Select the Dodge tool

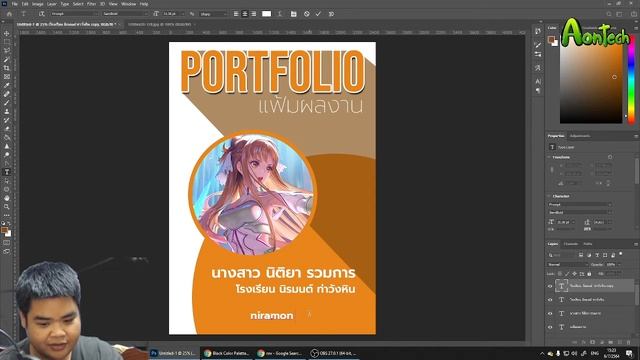point(7,155)
